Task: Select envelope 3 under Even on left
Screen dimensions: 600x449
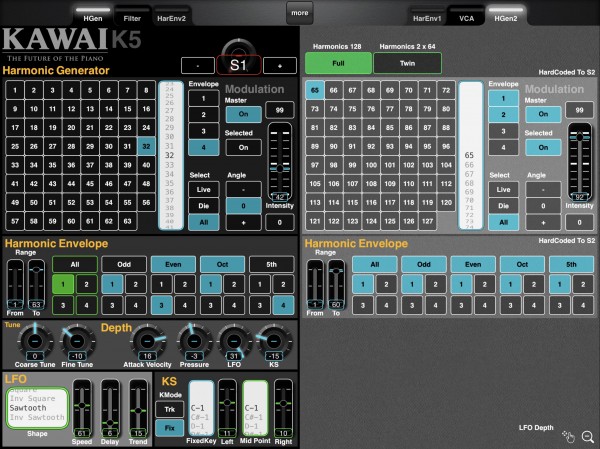Action: (161, 305)
